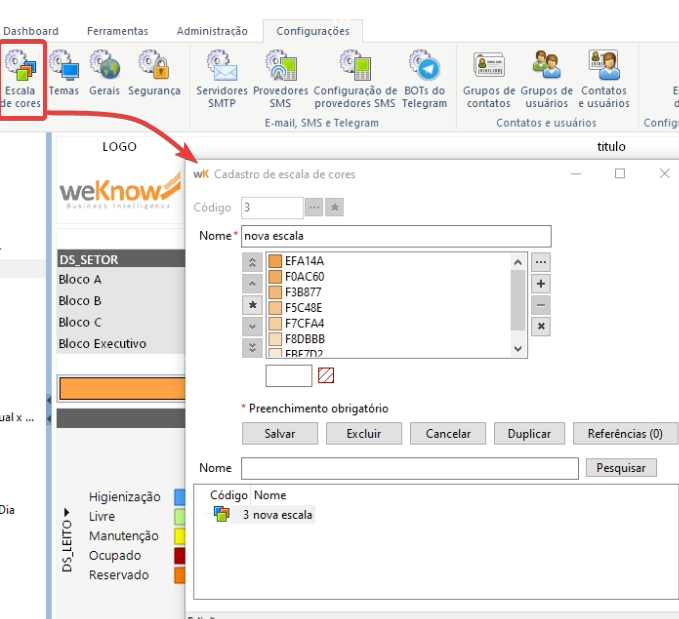Open Grupos de contatos
The width and height of the screenshot is (679, 619).
489,80
